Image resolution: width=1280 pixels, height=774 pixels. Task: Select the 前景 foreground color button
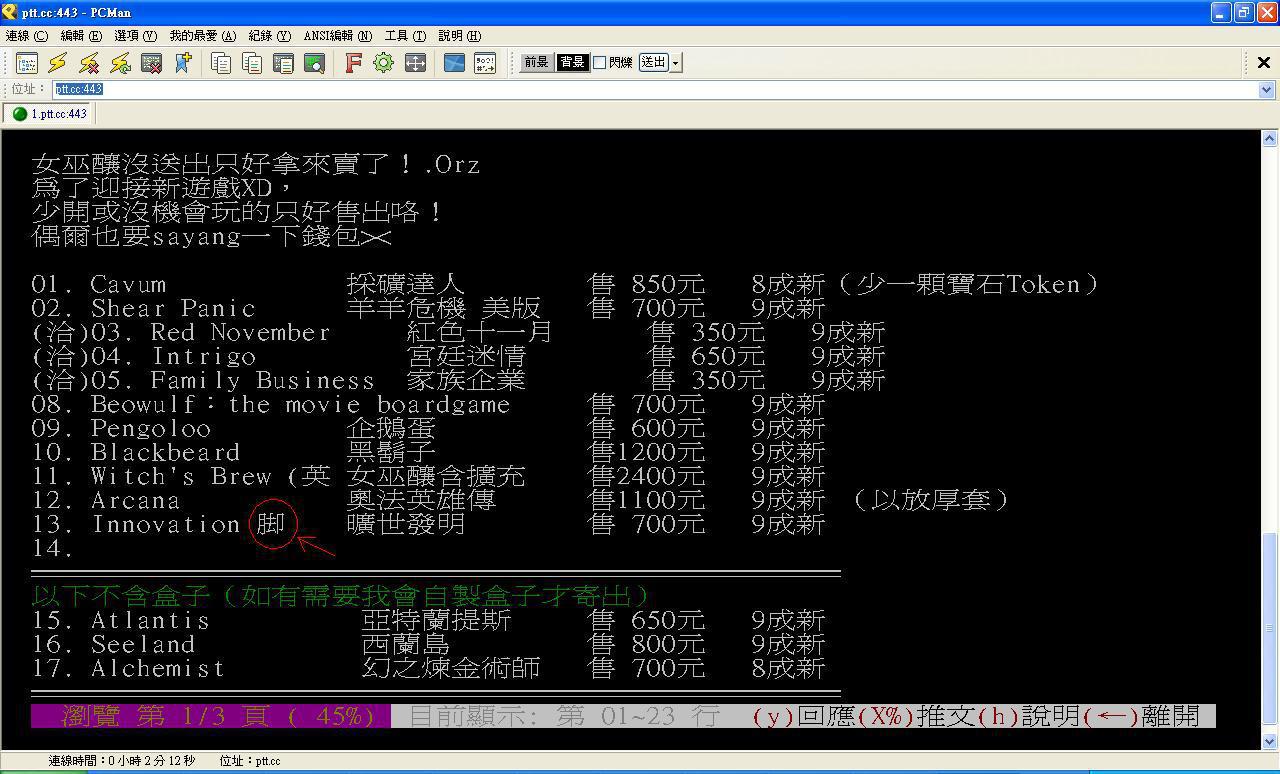(536, 63)
